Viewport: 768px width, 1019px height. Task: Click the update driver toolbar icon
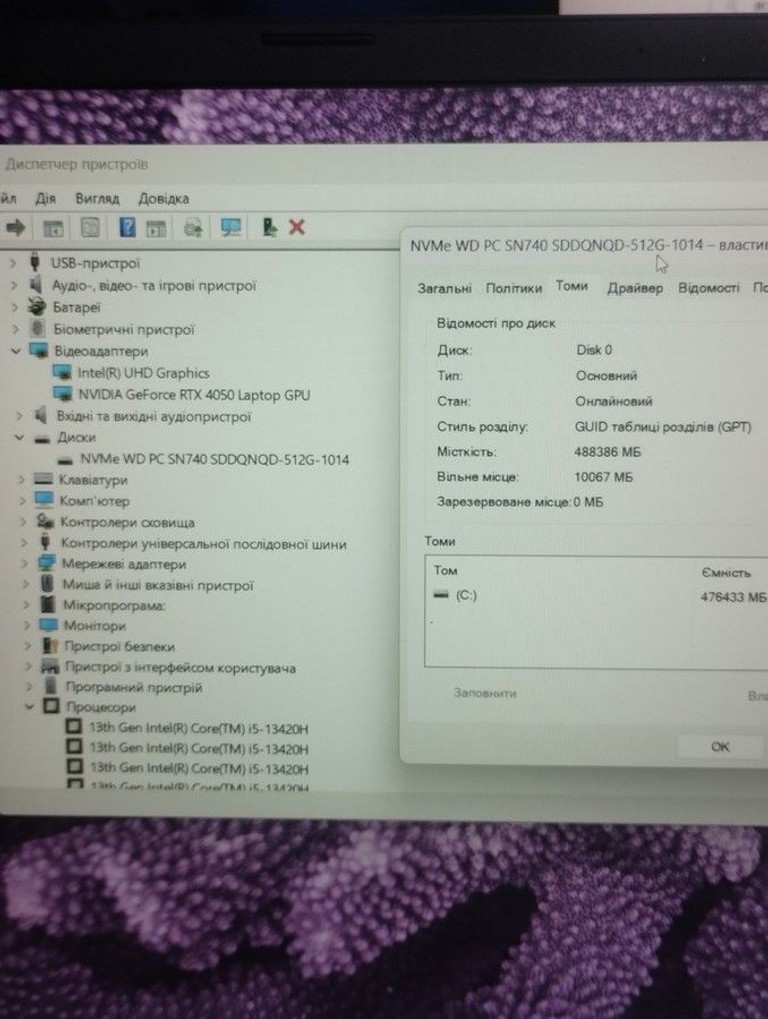270,227
